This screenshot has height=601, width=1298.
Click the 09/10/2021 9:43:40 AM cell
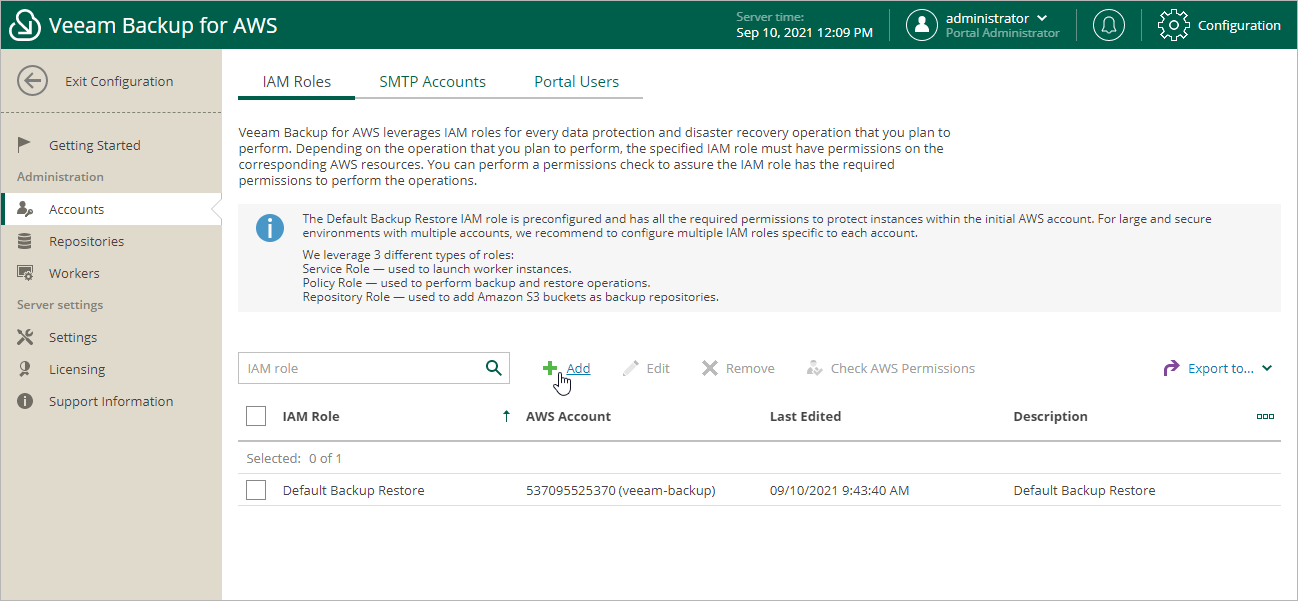(x=839, y=490)
